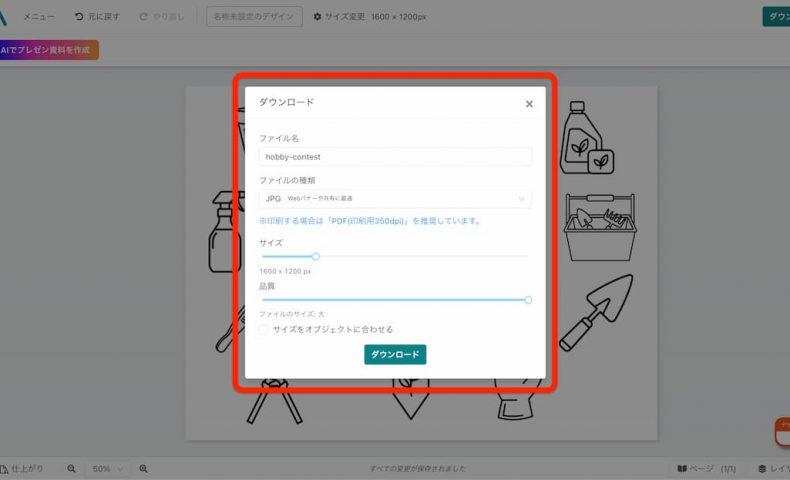Screen dimensions: 790x480
Task: Click the 元に戻す undo icon
Action: tap(80, 17)
